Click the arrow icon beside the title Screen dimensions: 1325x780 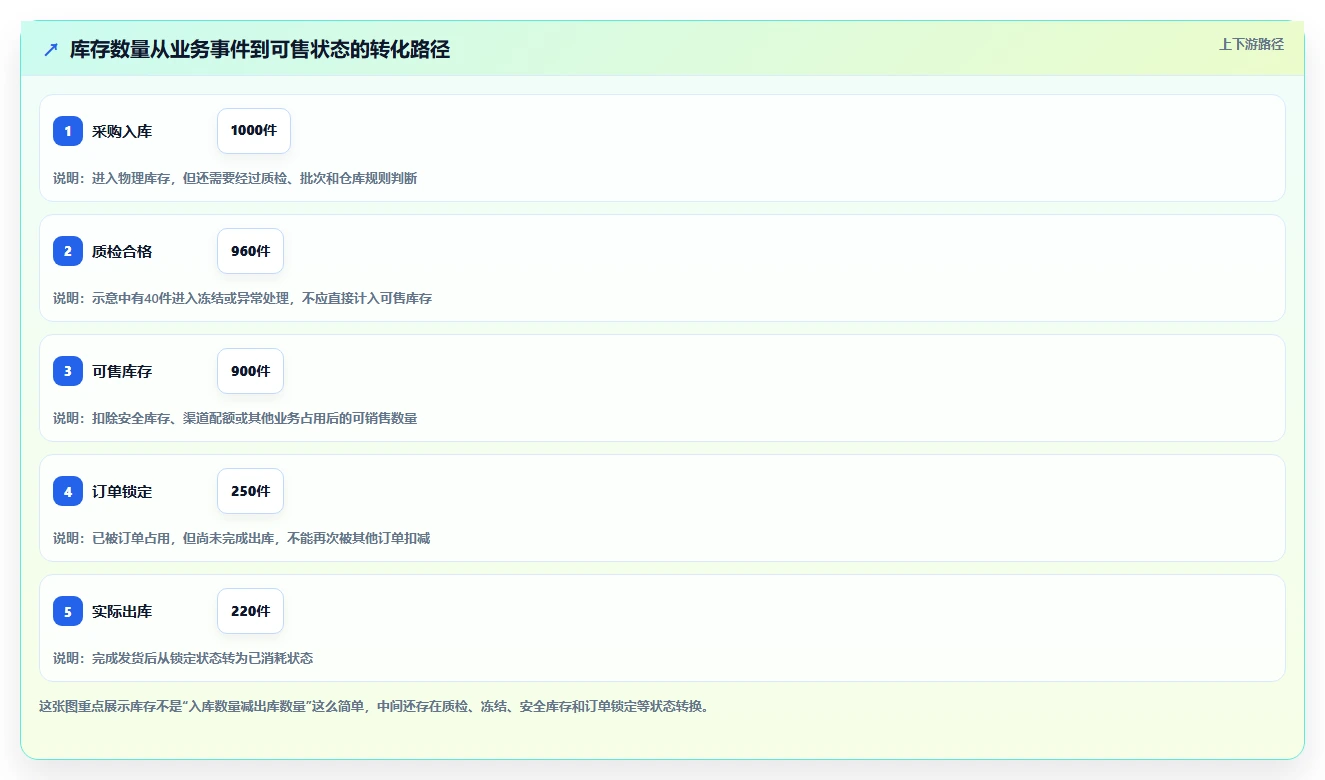click(51, 50)
